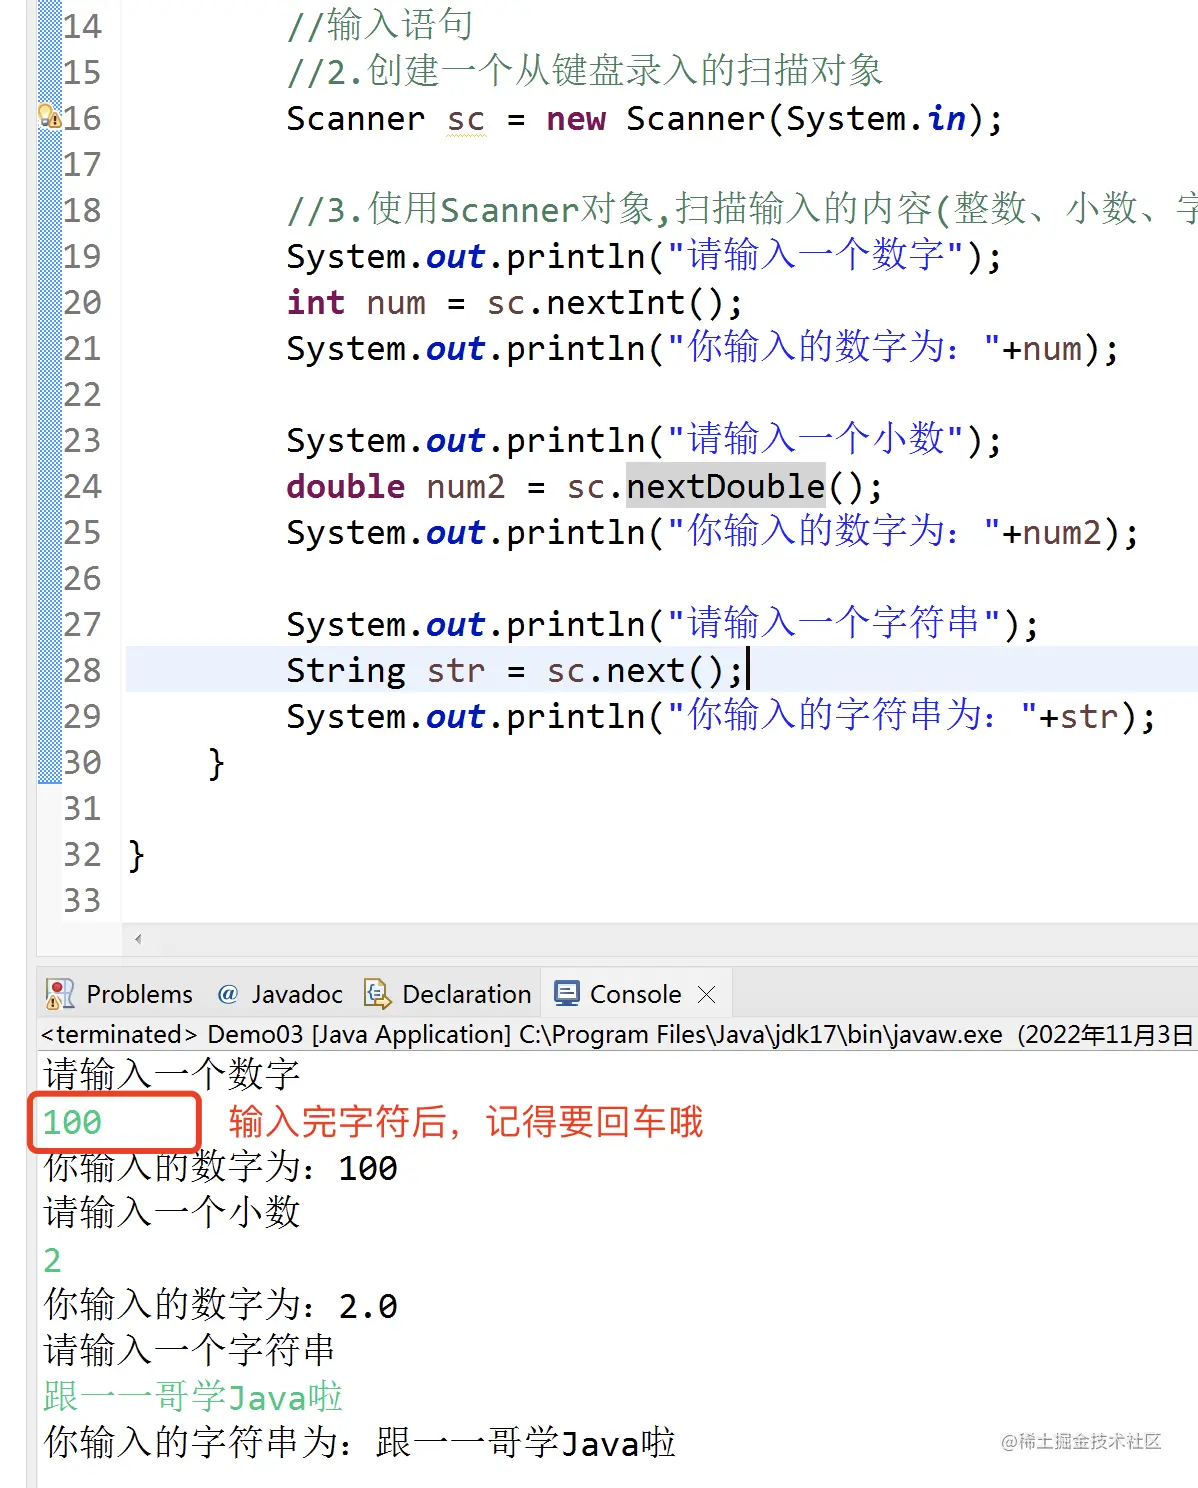The width and height of the screenshot is (1198, 1488).
Task: Click the comment on line 18
Action: coord(742,210)
